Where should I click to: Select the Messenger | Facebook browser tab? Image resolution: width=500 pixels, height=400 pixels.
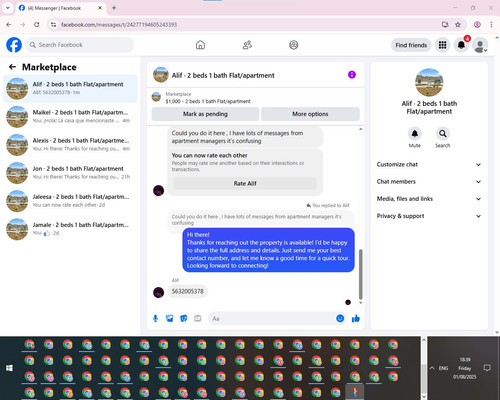point(60,8)
